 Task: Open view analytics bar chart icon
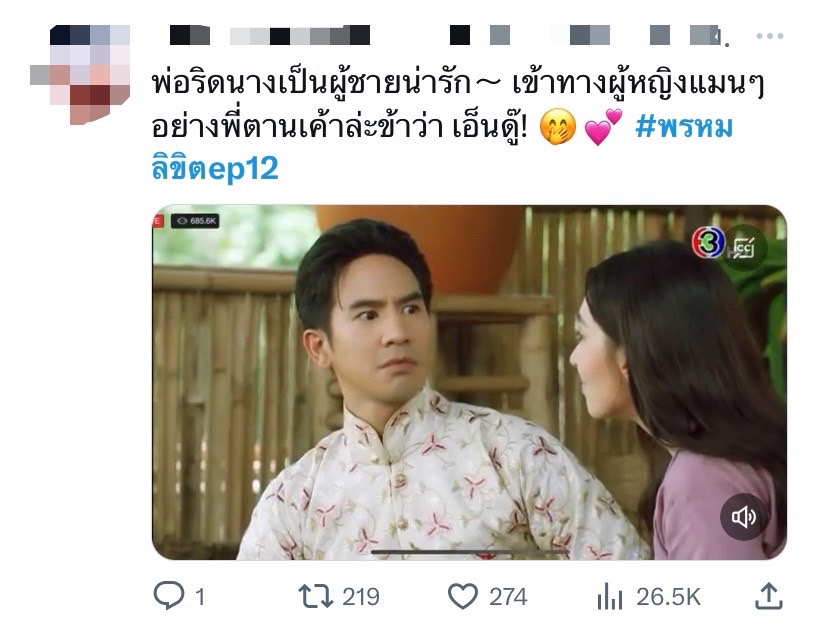(610, 596)
